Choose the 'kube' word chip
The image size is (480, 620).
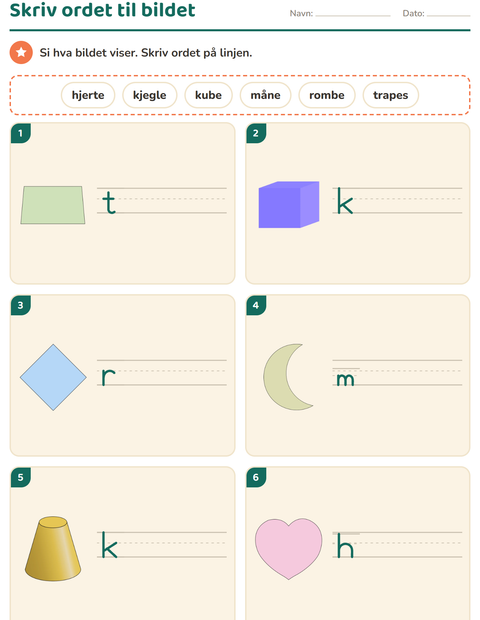[x=208, y=95]
